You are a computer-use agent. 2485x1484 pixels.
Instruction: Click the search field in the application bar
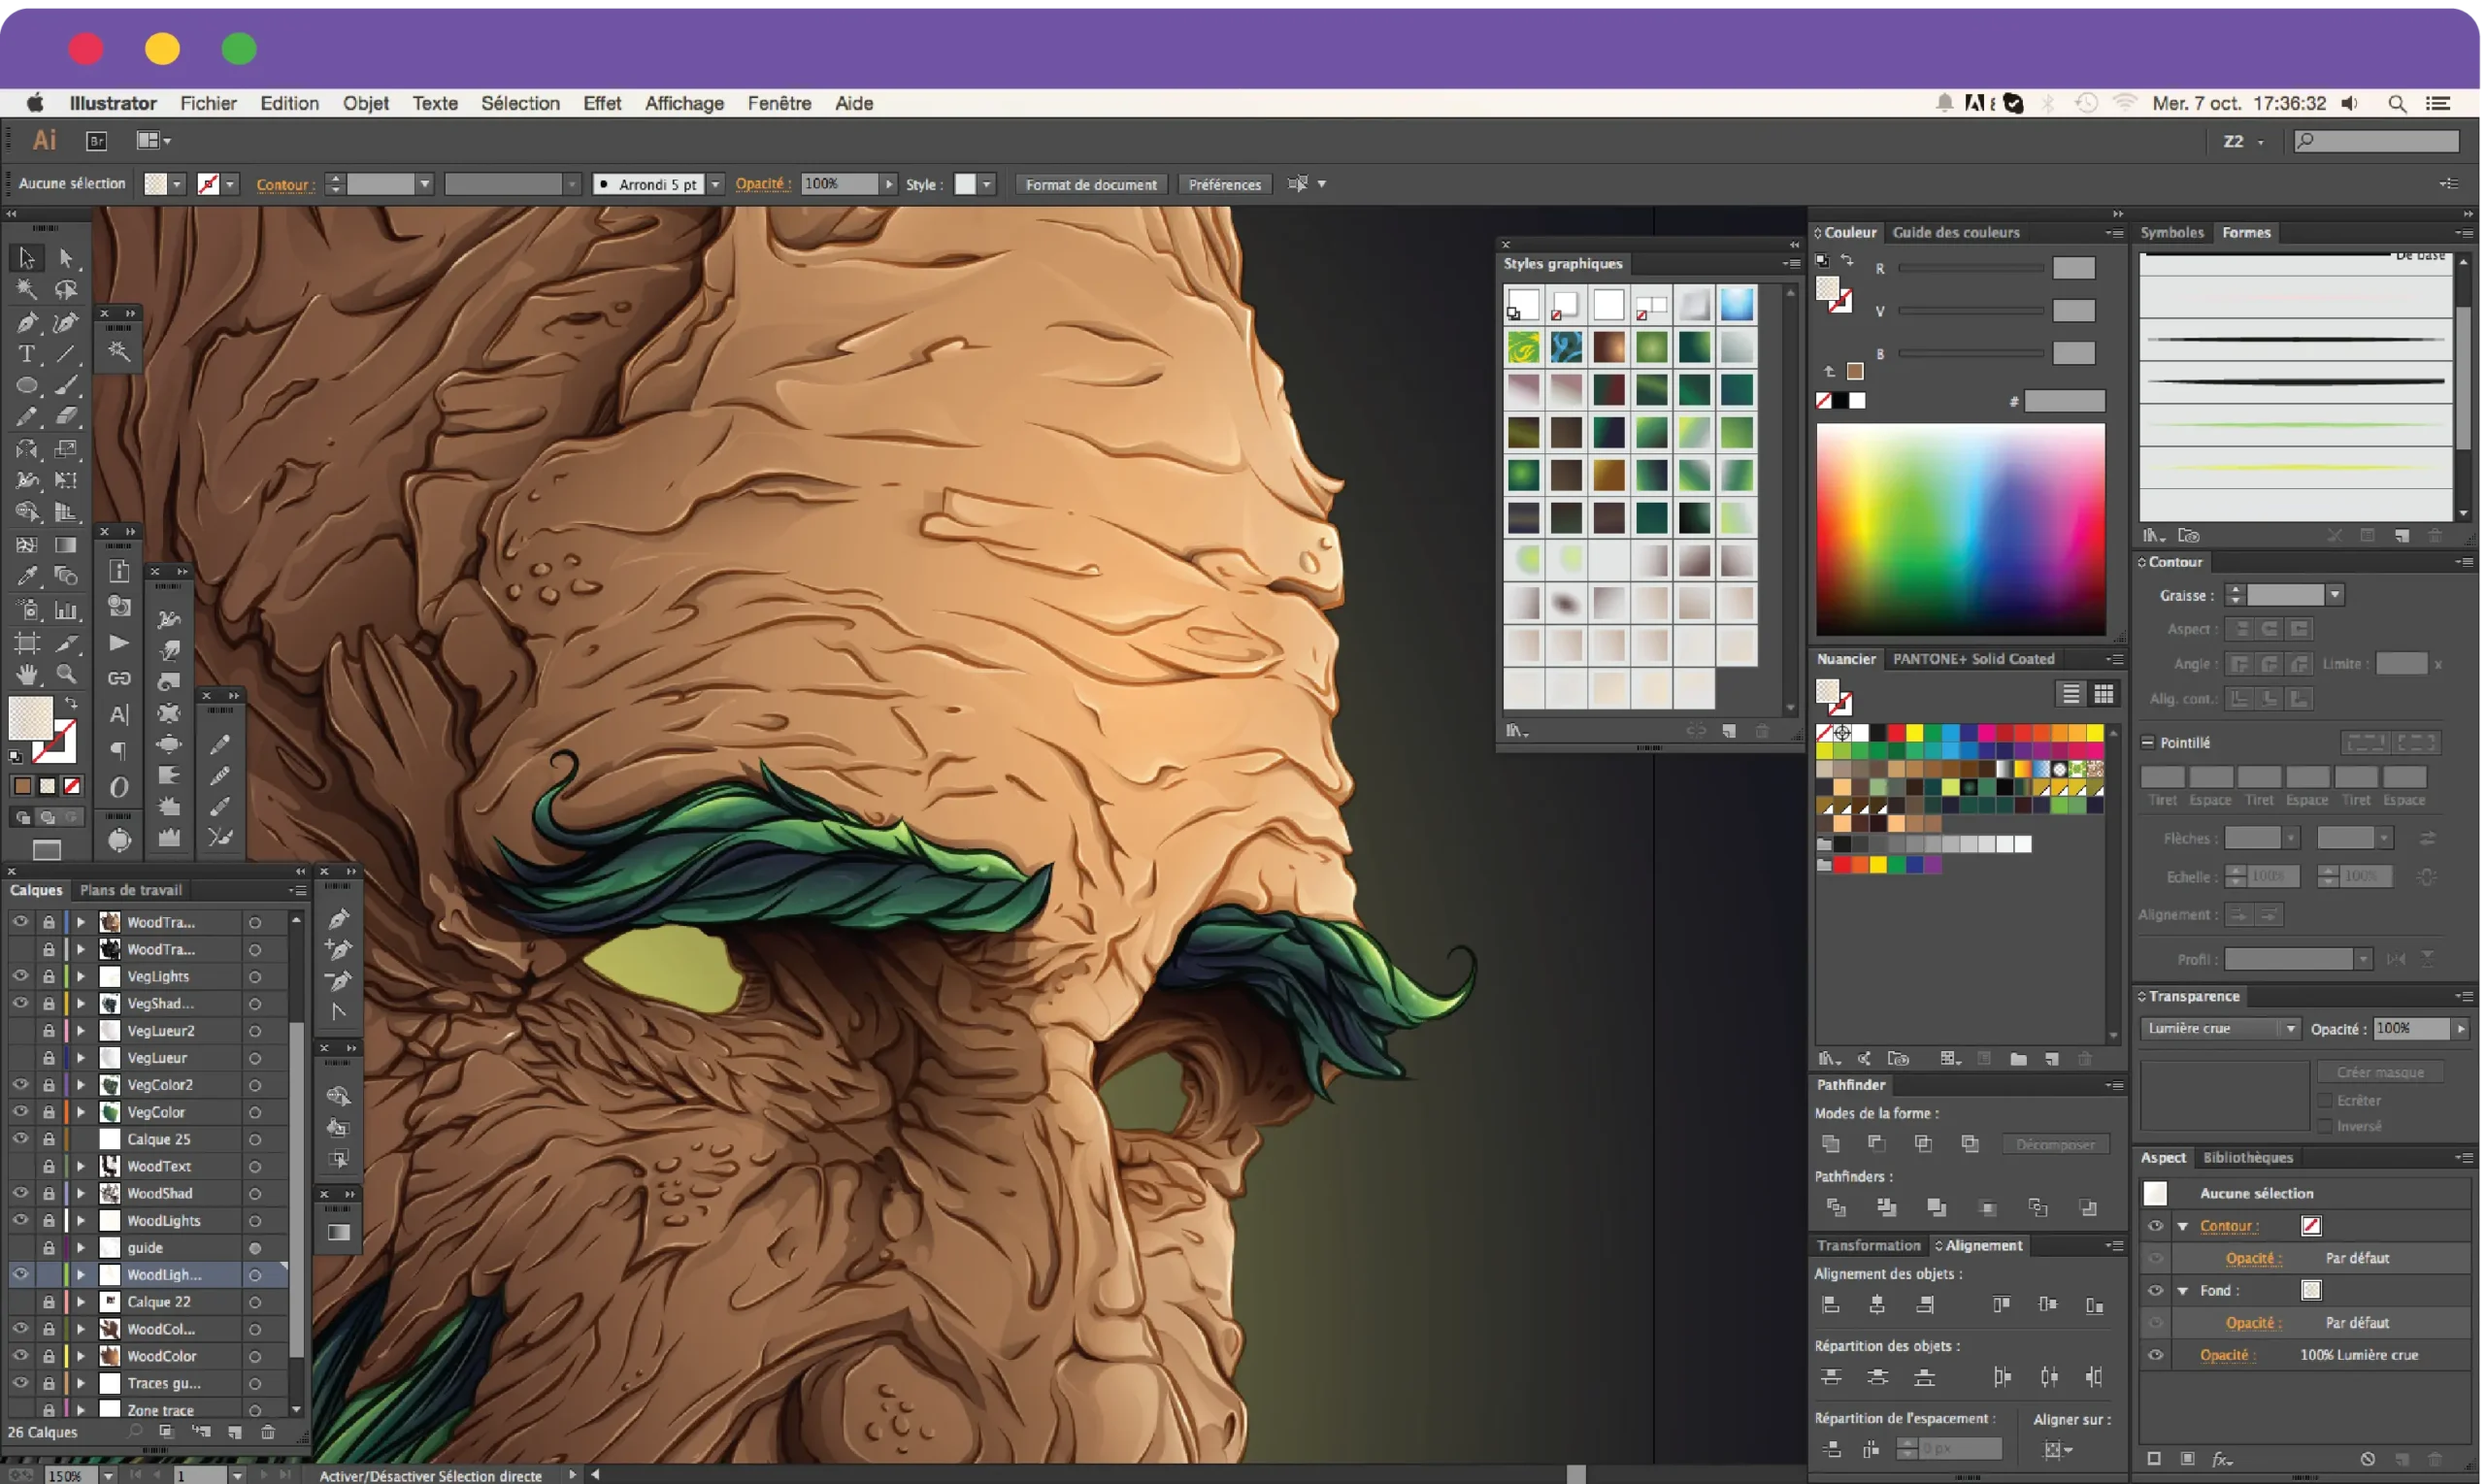point(2378,142)
